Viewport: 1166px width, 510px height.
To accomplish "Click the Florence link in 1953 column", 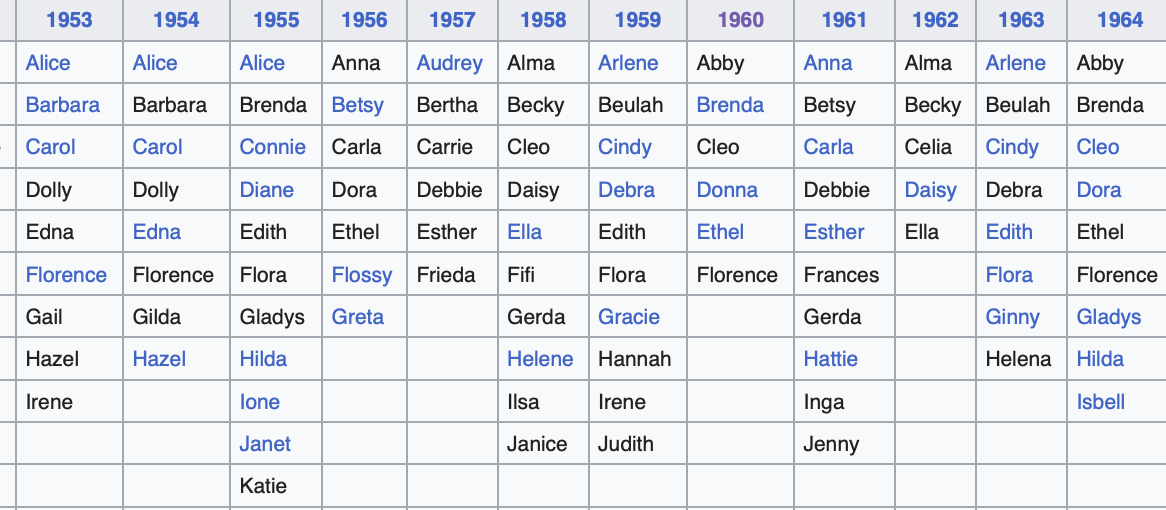I will tap(66, 275).
